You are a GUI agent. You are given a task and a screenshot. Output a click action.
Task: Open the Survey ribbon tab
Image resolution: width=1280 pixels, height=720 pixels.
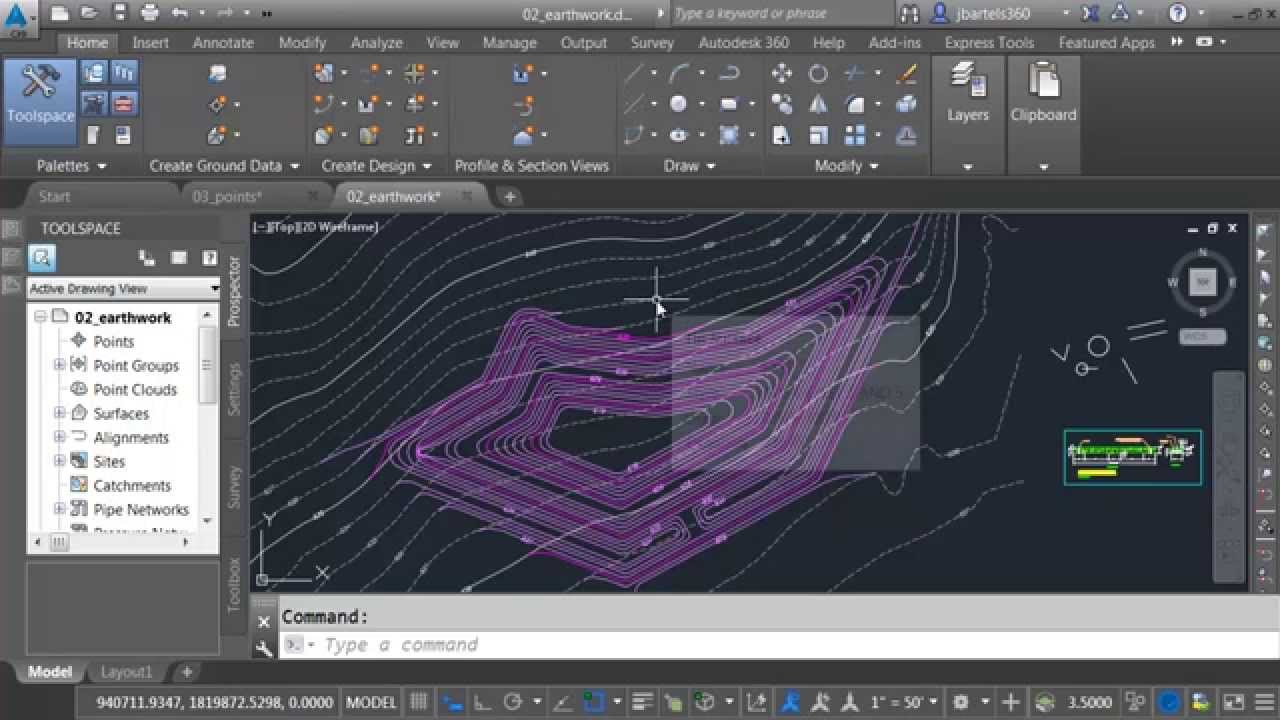pos(652,42)
